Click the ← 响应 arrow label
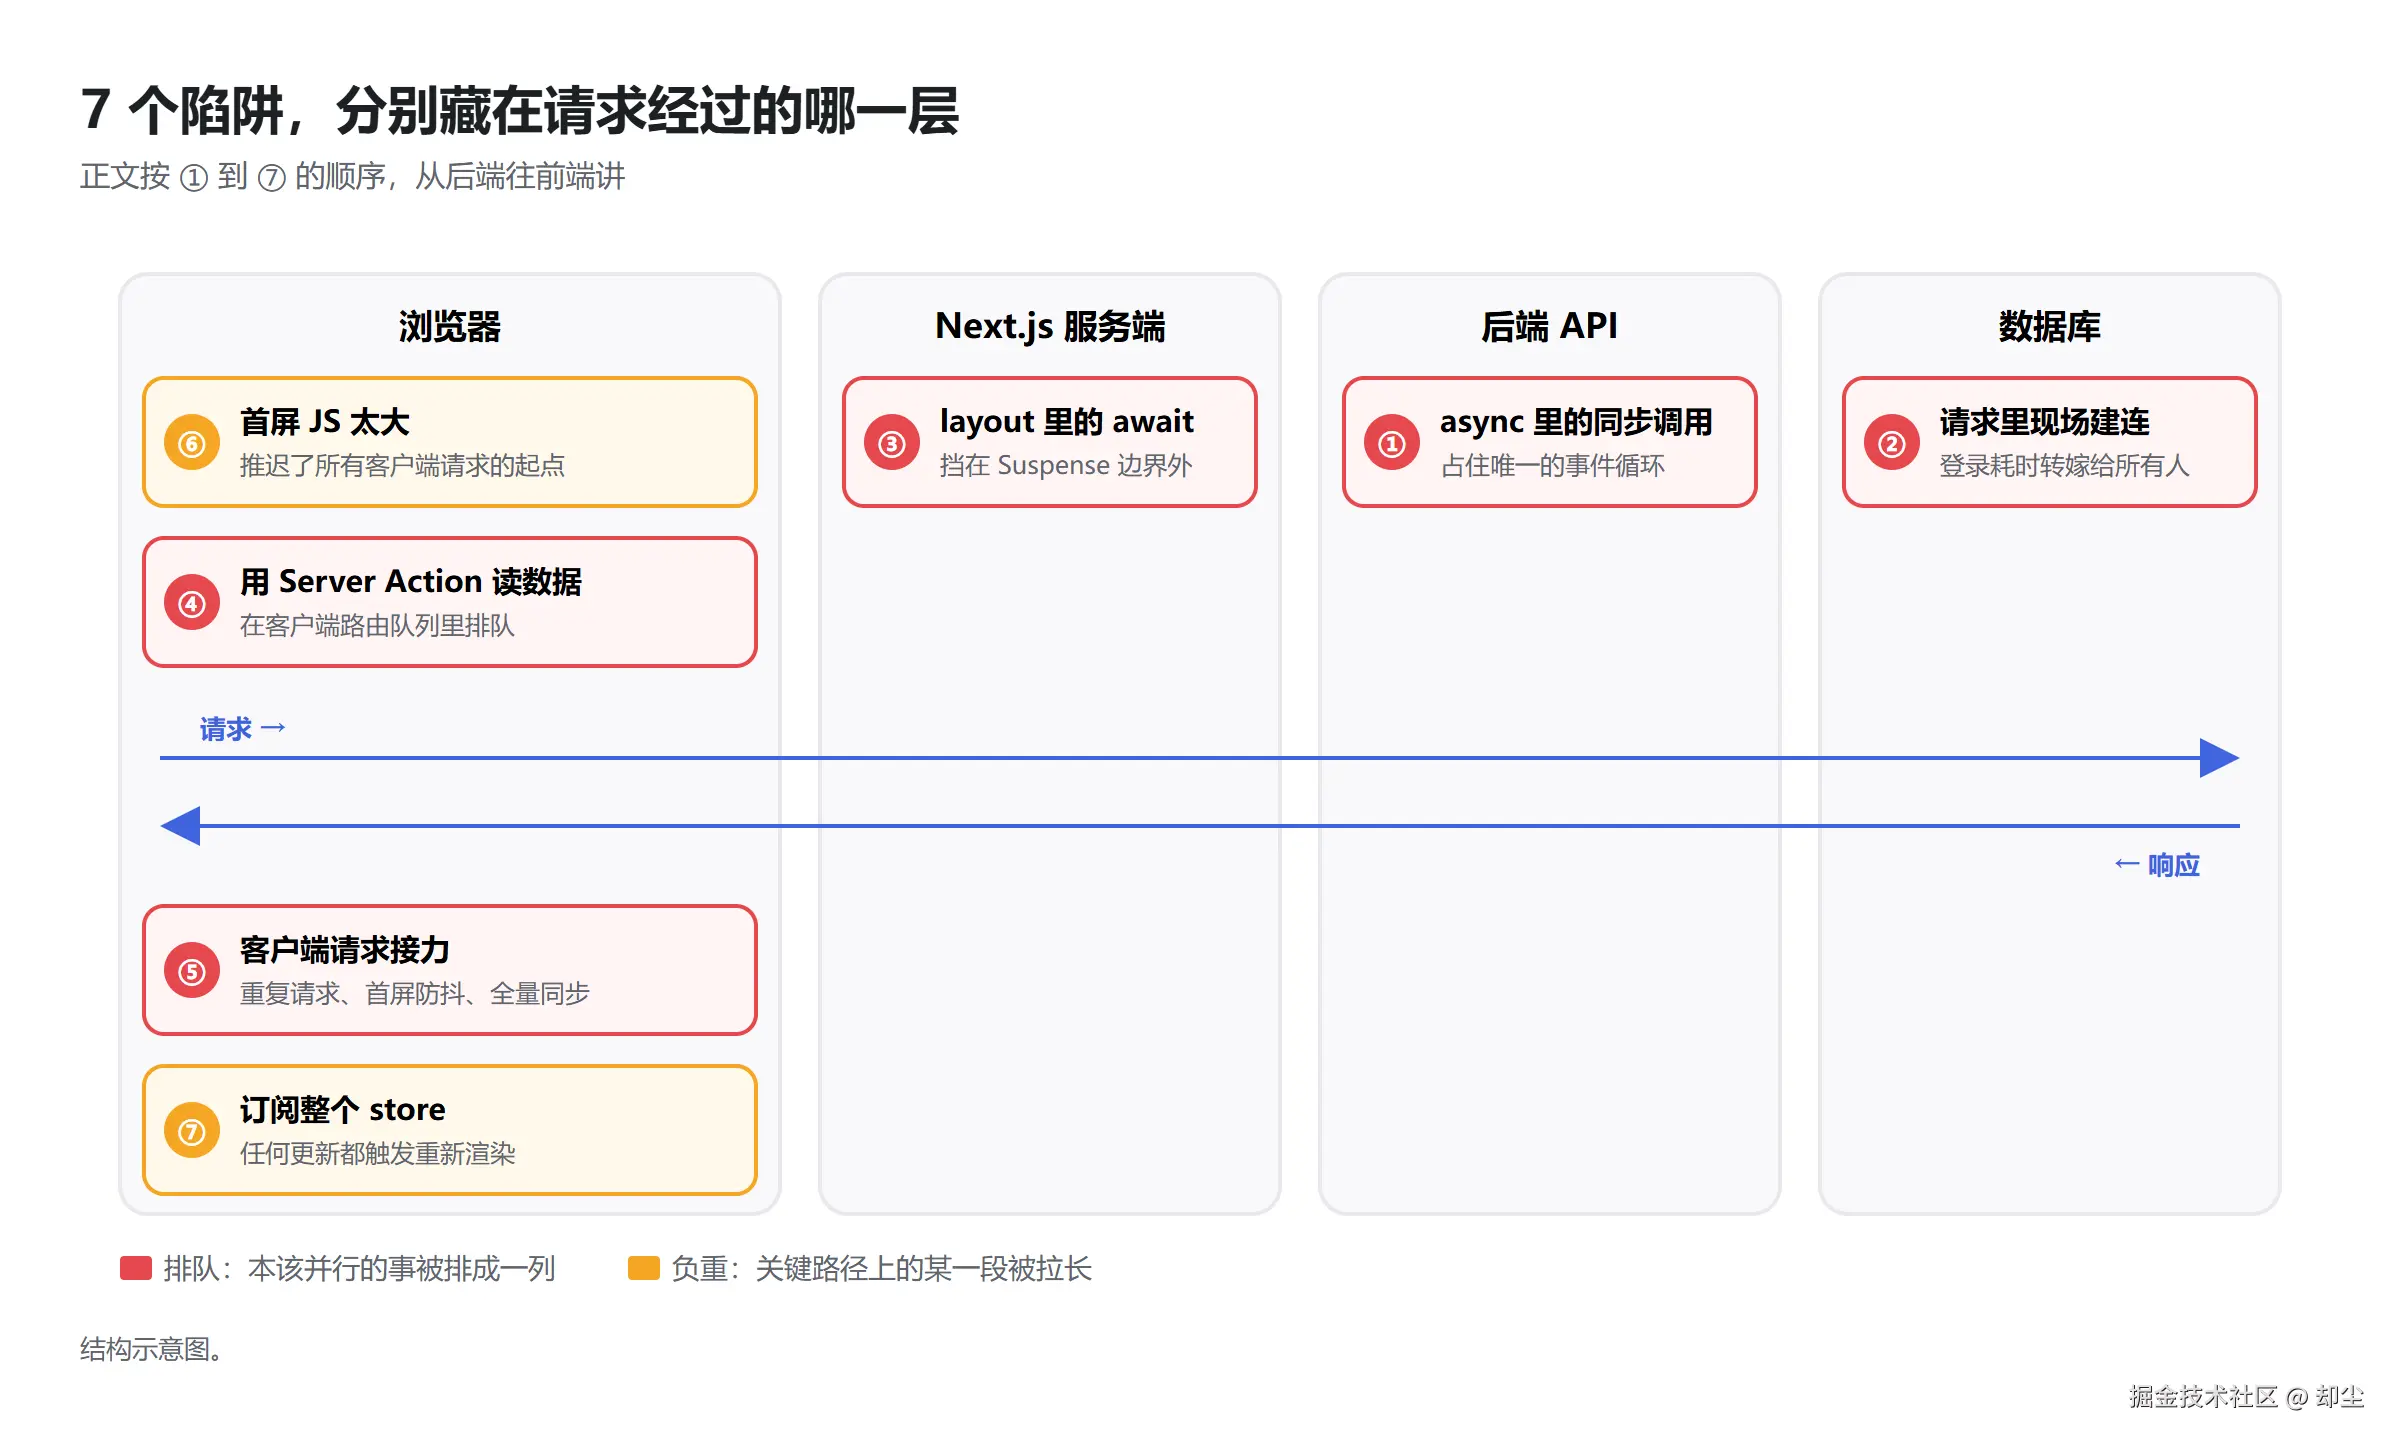Screen dimensions: 2400x1446 tap(2157, 865)
